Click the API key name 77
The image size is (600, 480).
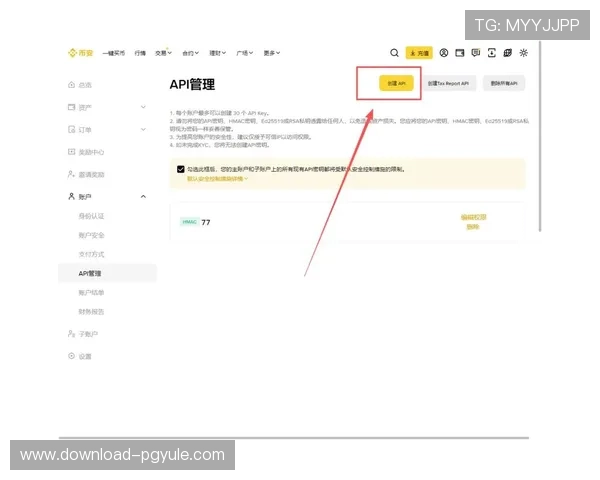[206, 222]
